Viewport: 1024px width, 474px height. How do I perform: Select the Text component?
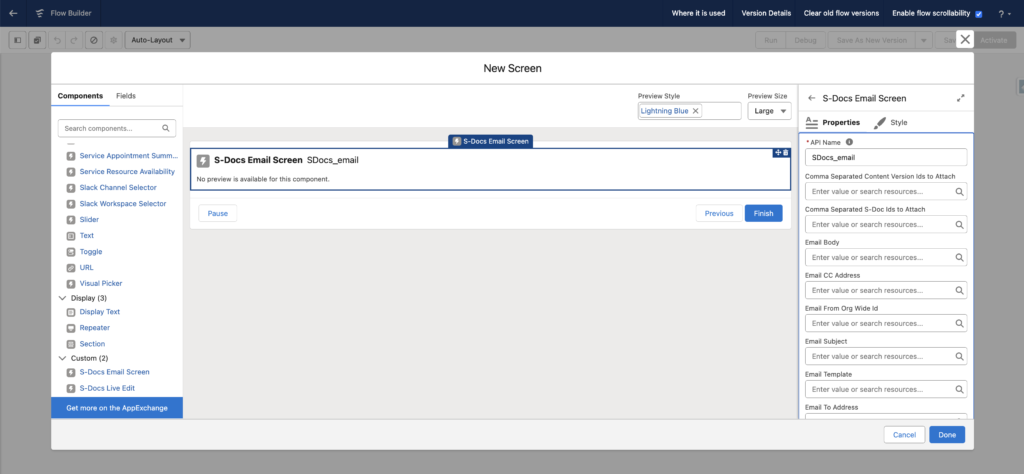[87, 236]
